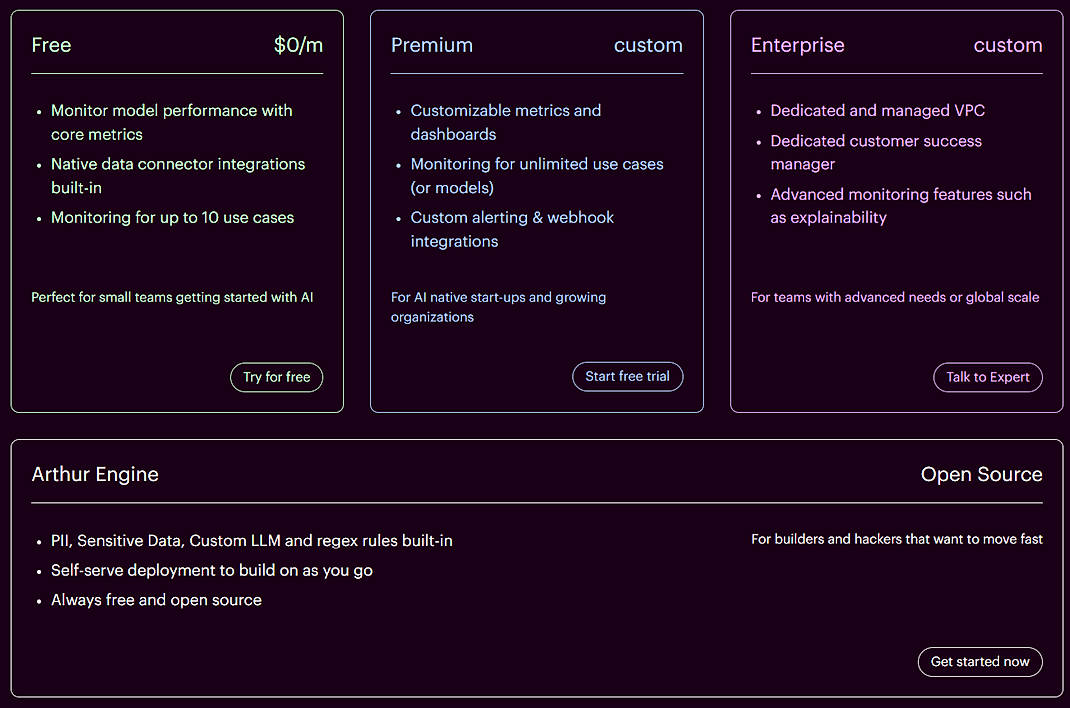Click the '$0/m' price label
The height and width of the screenshot is (708, 1070).
pos(298,45)
